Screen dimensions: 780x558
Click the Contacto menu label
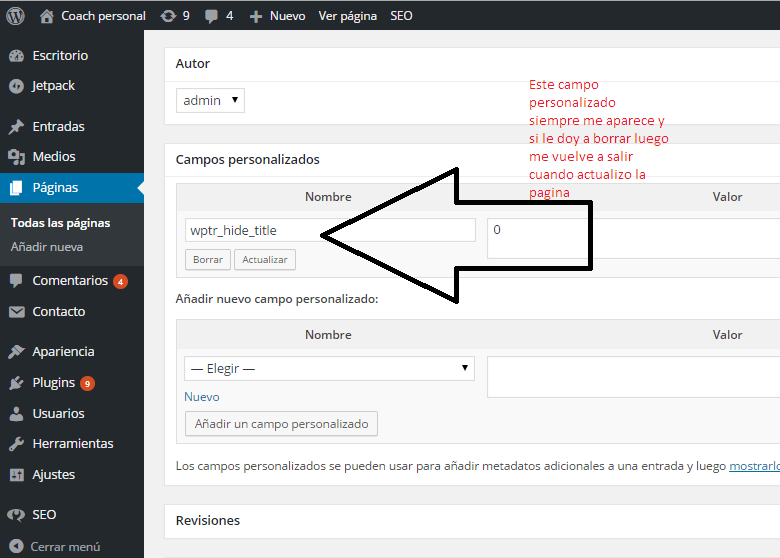click(x=59, y=312)
